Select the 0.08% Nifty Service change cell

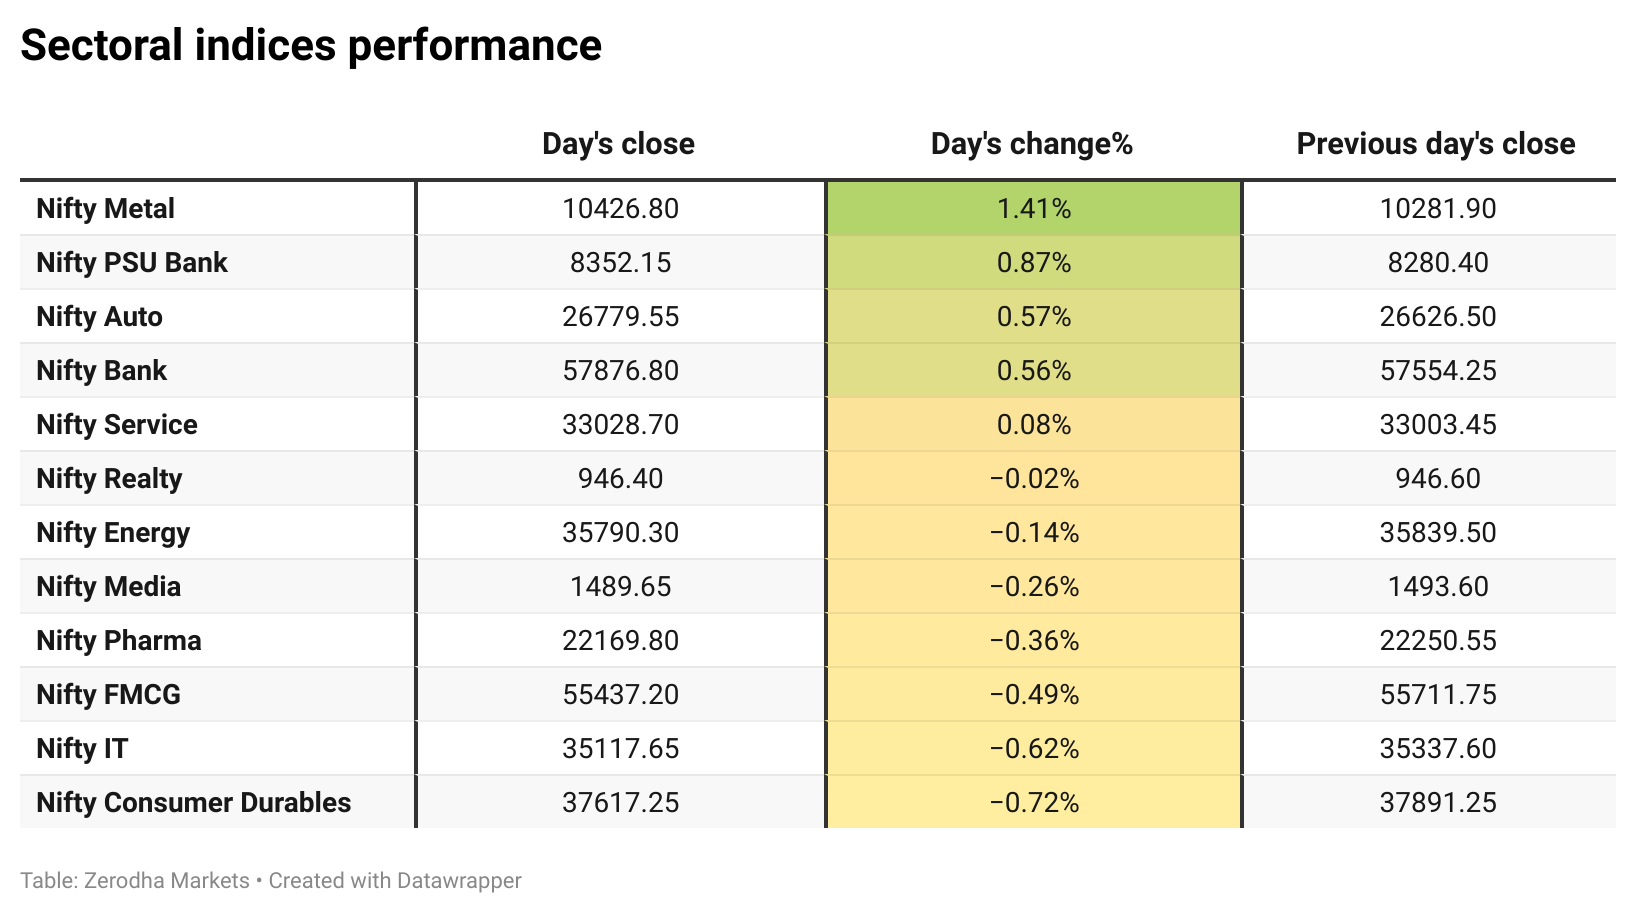pos(1034,424)
